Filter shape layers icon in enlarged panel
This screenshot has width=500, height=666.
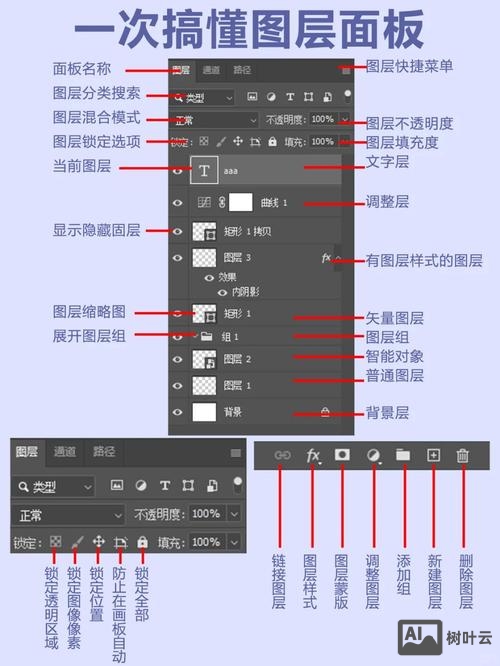[188, 485]
